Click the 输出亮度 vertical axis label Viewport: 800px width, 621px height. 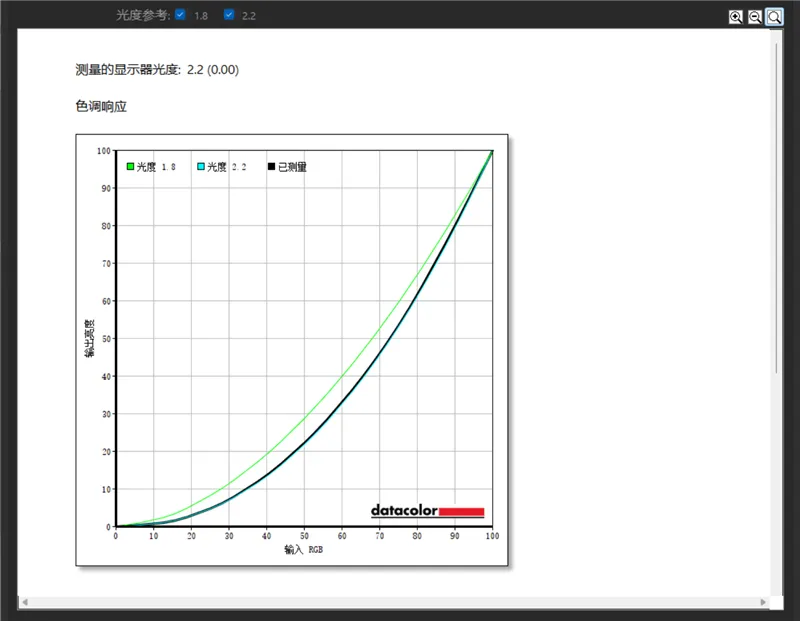[x=90, y=338]
